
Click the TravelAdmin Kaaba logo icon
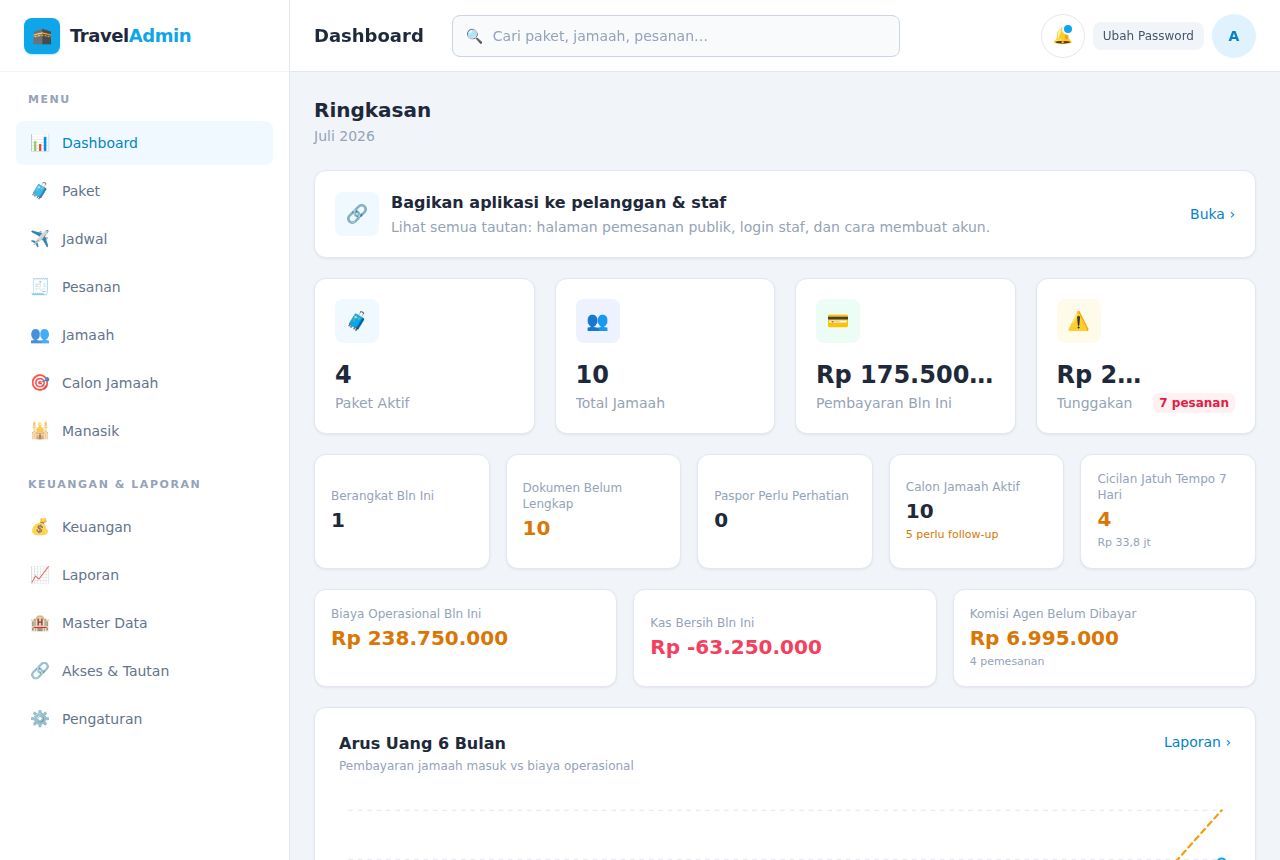pyautogui.click(x=42, y=36)
